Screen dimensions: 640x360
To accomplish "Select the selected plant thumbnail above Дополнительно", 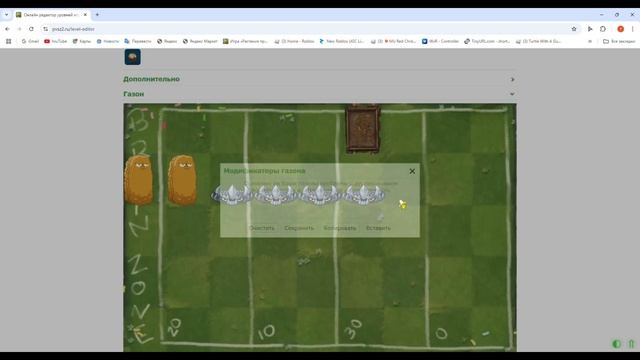I will 133,57.
